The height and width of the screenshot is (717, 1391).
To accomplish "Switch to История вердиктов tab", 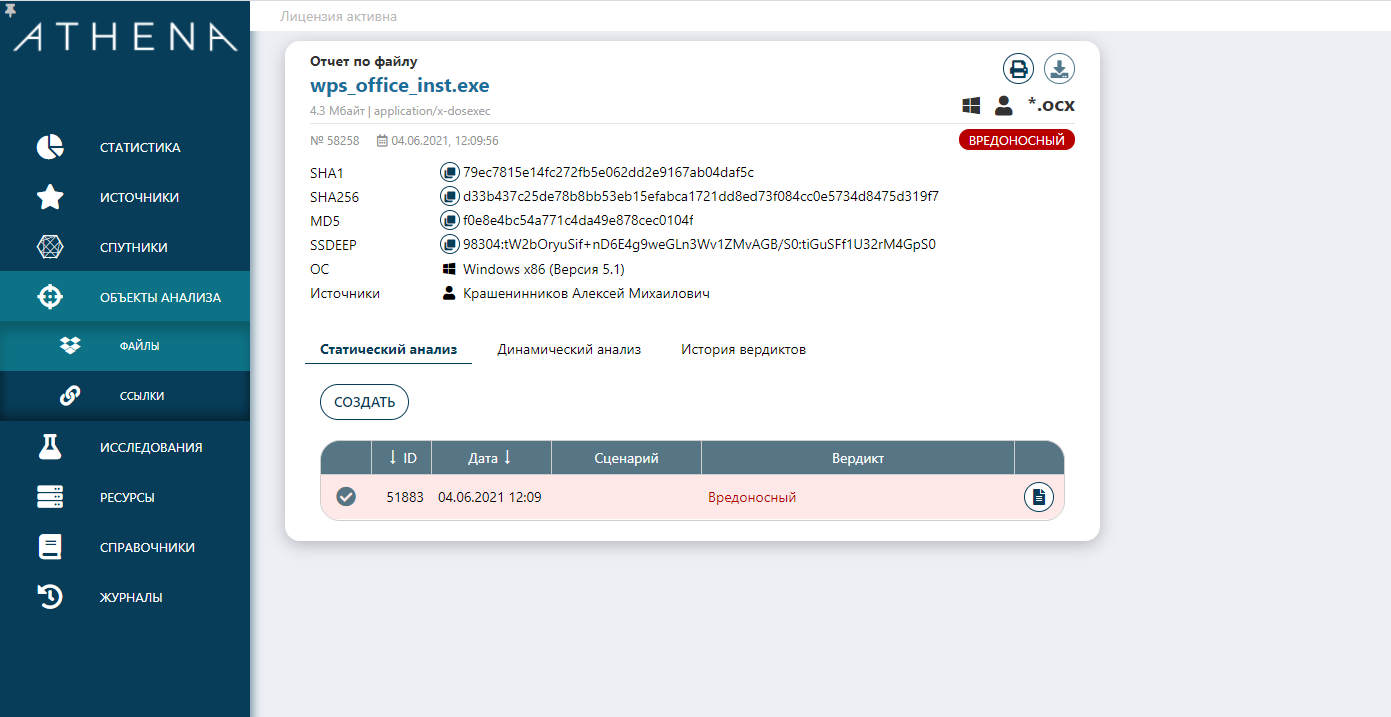I will click(743, 349).
